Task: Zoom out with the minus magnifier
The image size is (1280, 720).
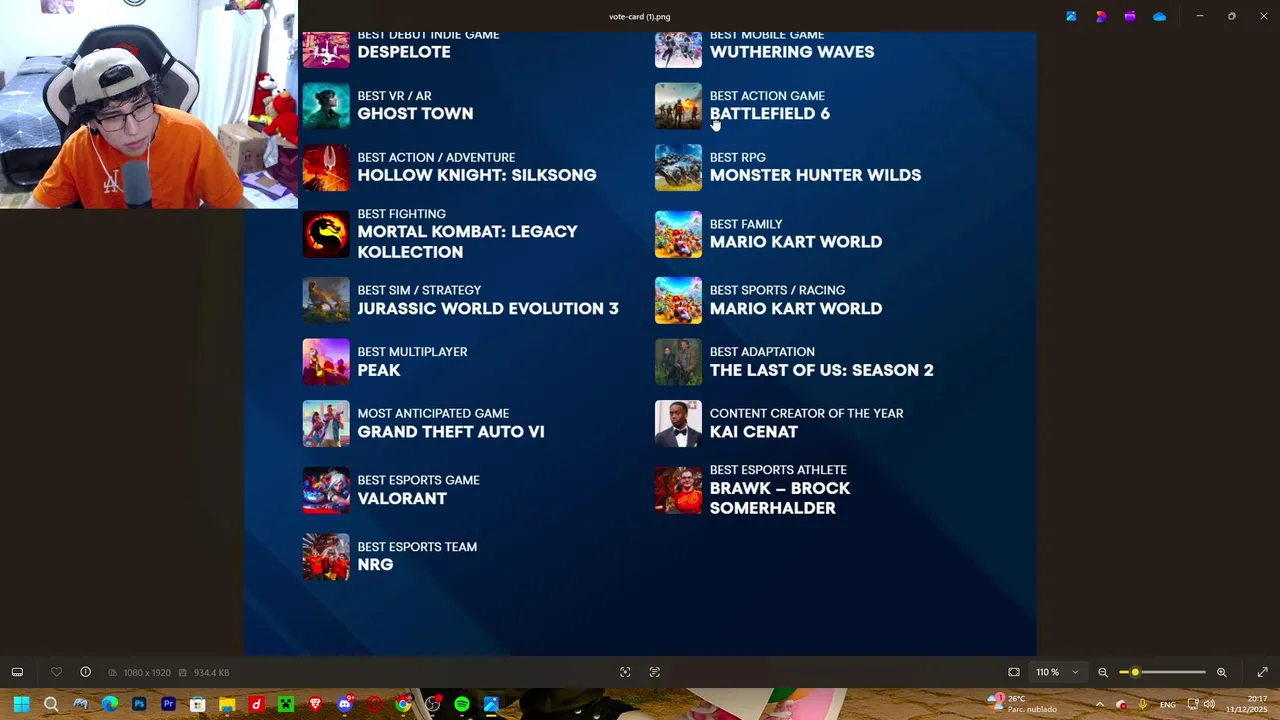Action: [1103, 672]
